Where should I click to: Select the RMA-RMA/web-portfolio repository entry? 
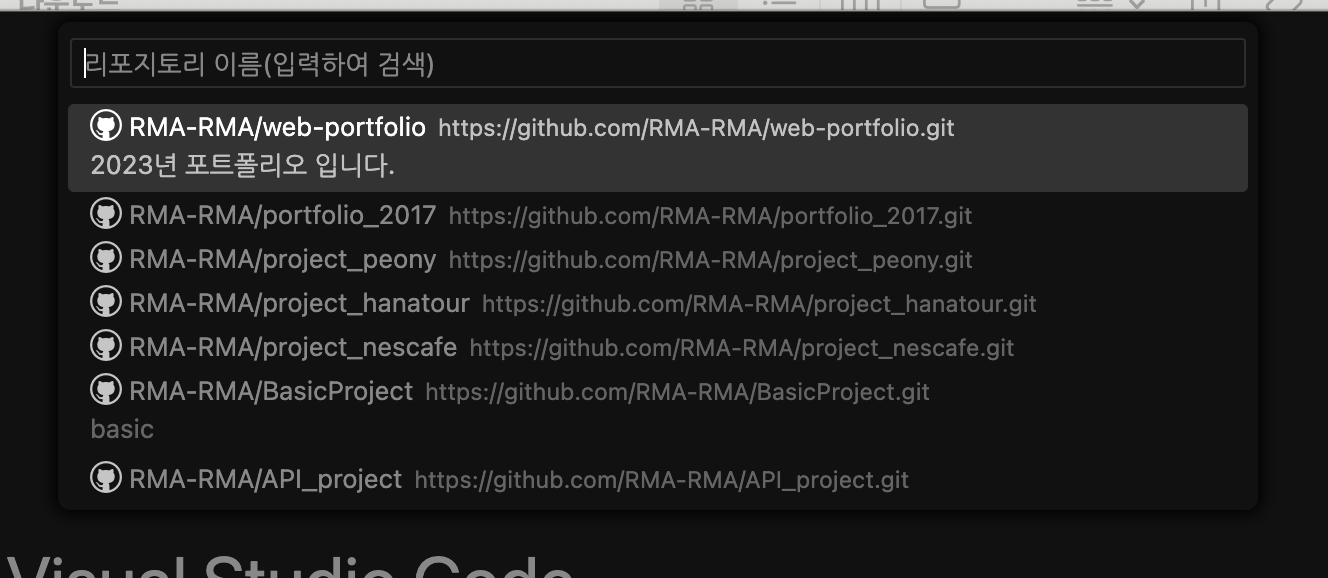coord(658,148)
